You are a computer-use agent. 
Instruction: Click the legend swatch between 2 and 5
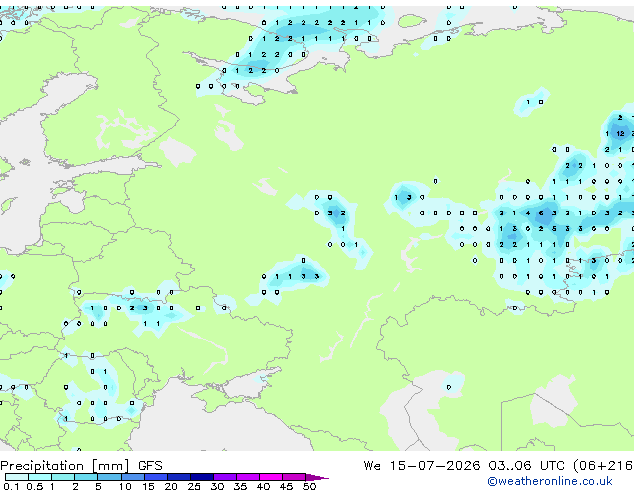(x=86, y=477)
